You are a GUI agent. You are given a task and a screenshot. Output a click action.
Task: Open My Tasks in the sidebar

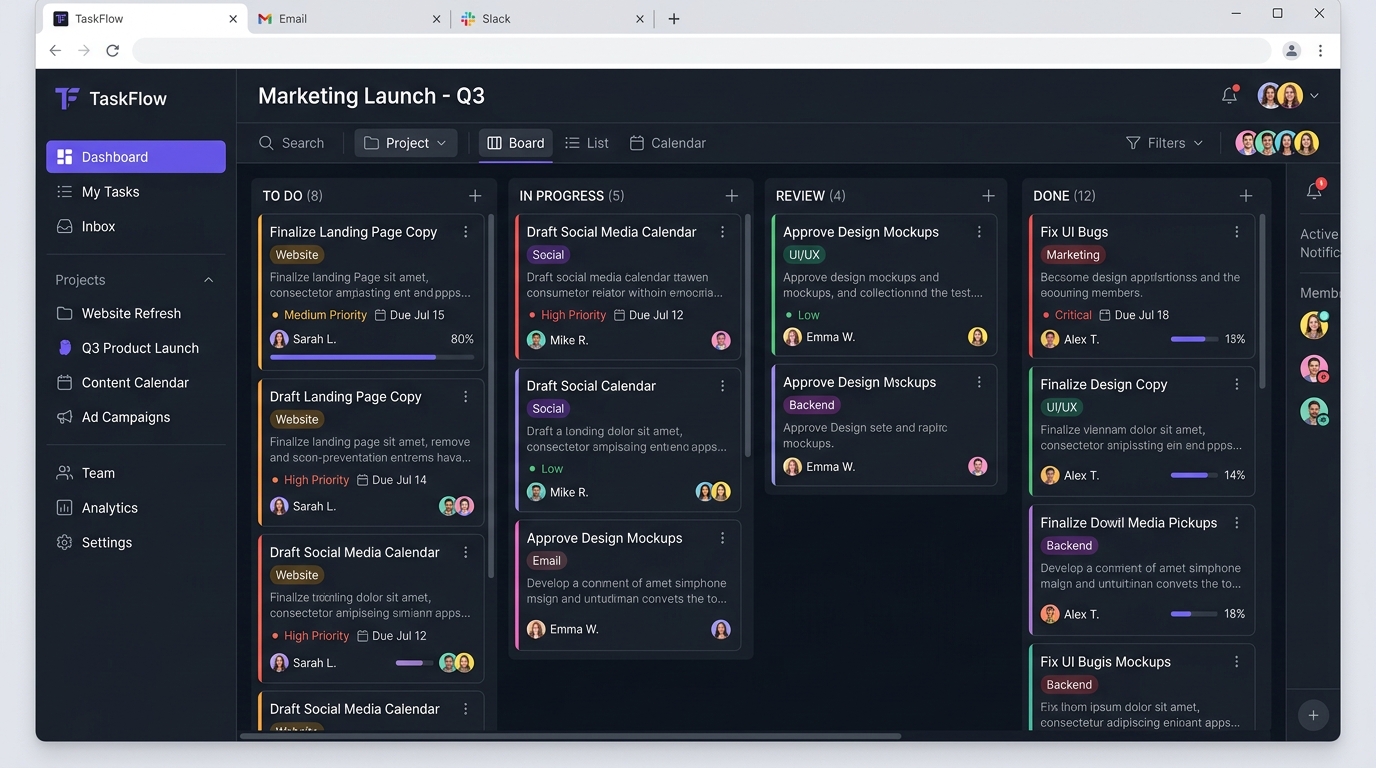tap(136, 192)
